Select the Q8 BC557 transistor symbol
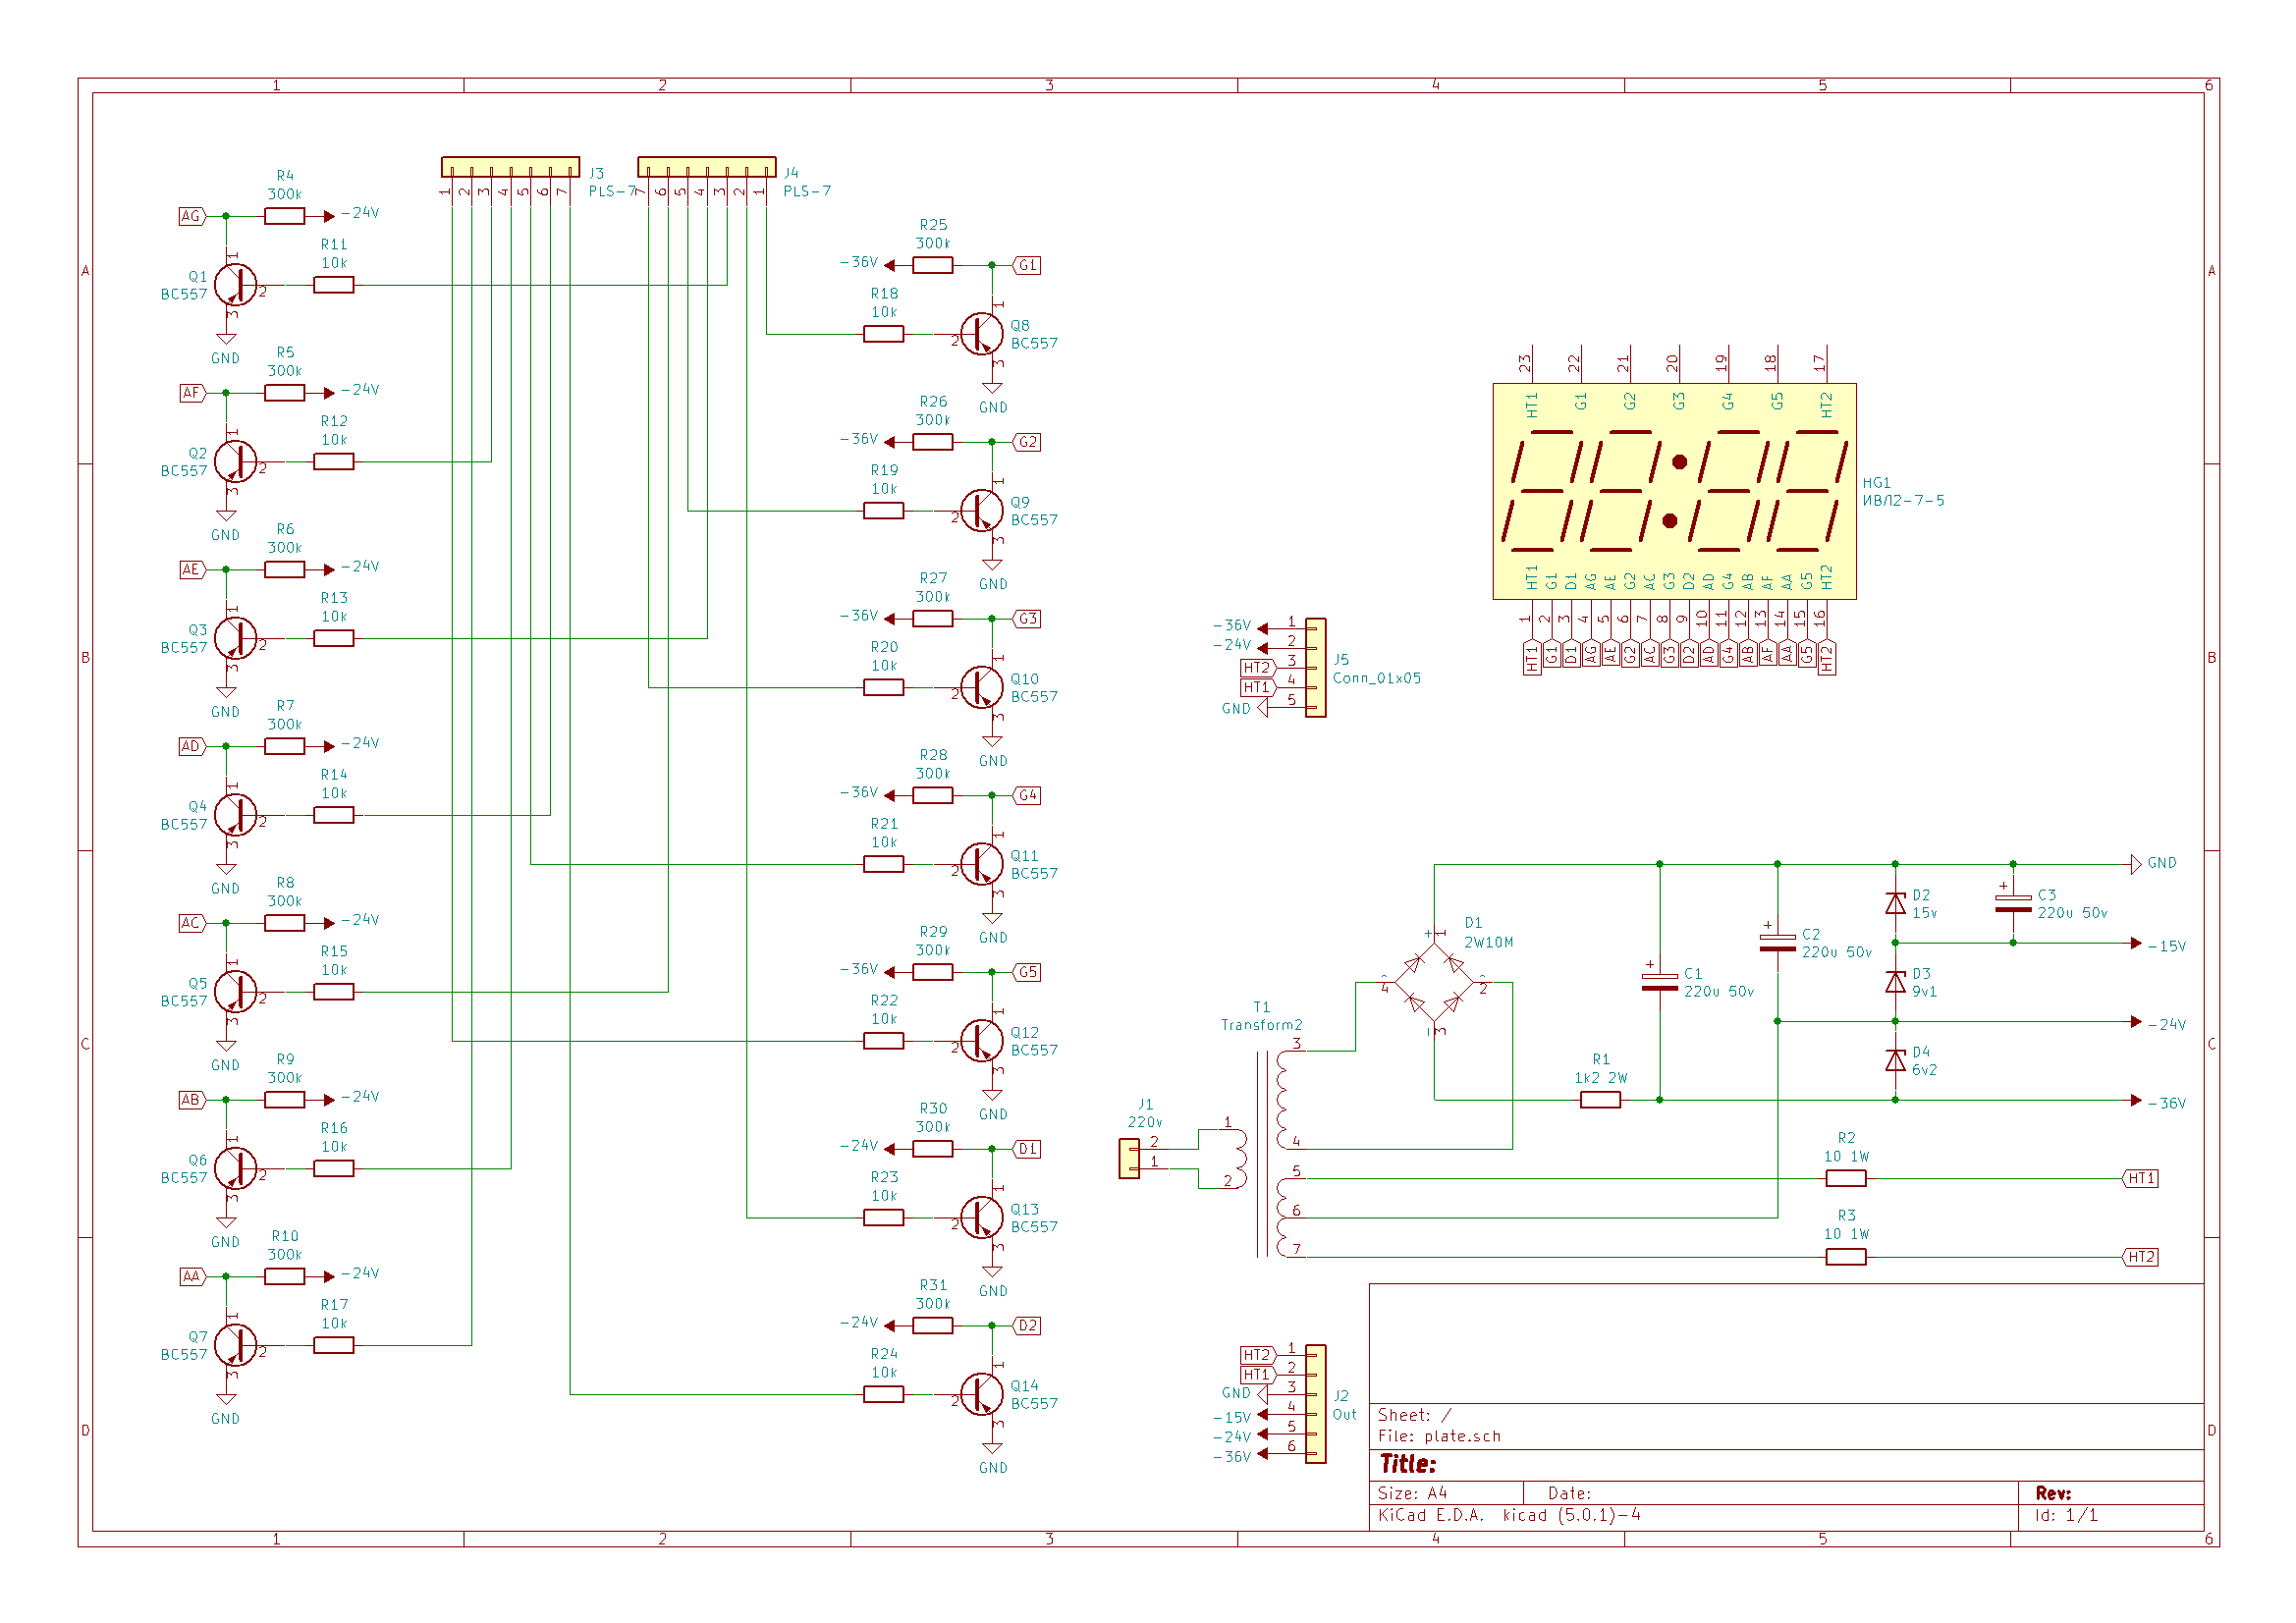 (982, 334)
